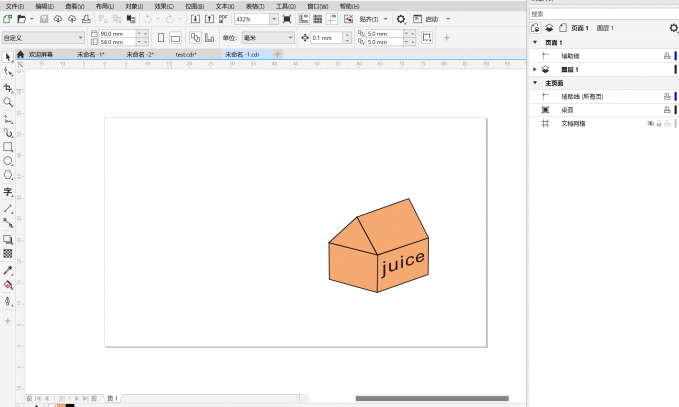Viewport: 679px width, 407px height.
Task: Select the Outline Pen tool
Action: click(x=8, y=301)
